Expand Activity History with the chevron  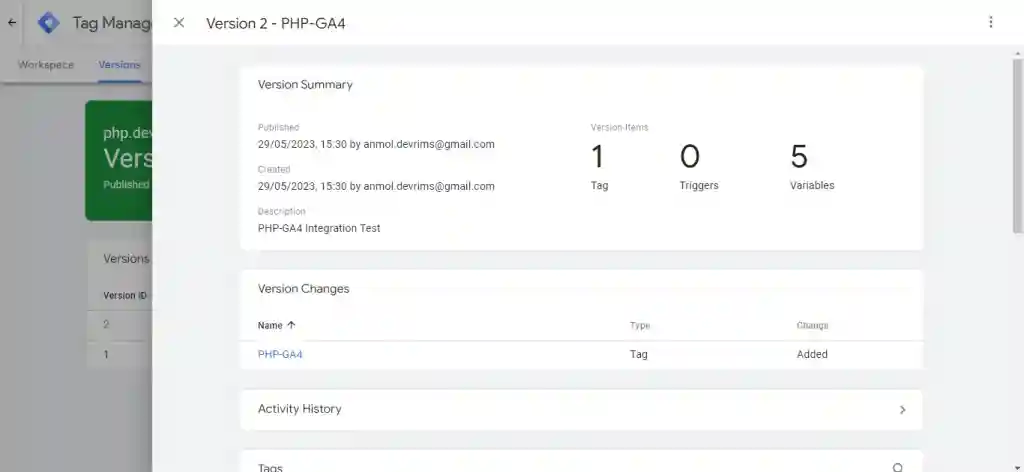coord(903,410)
